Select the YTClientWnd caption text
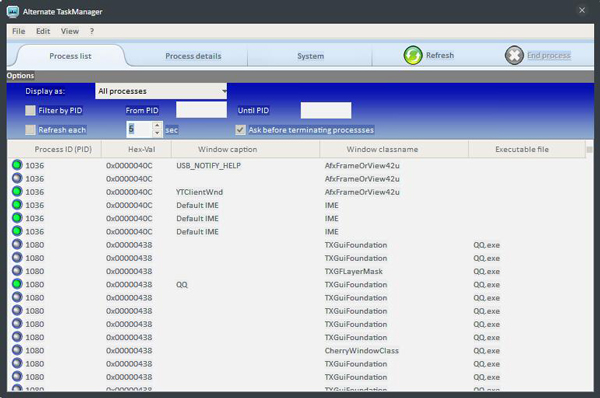The image size is (600, 398). coord(199,192)
